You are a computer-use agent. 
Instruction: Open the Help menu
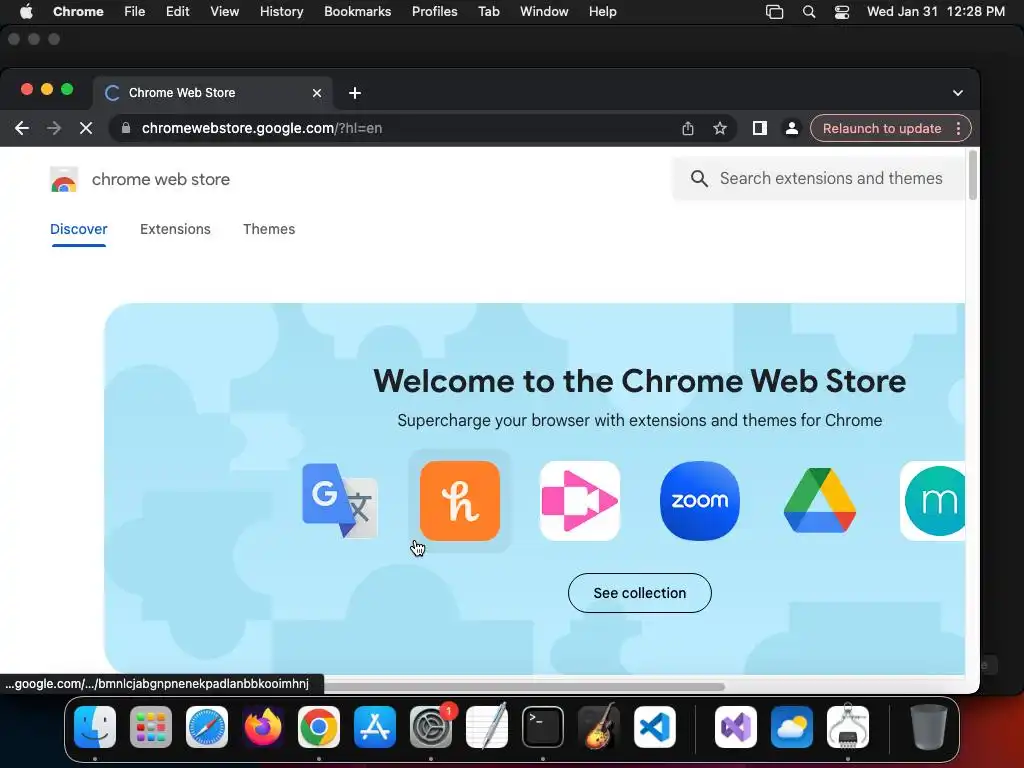602,12
